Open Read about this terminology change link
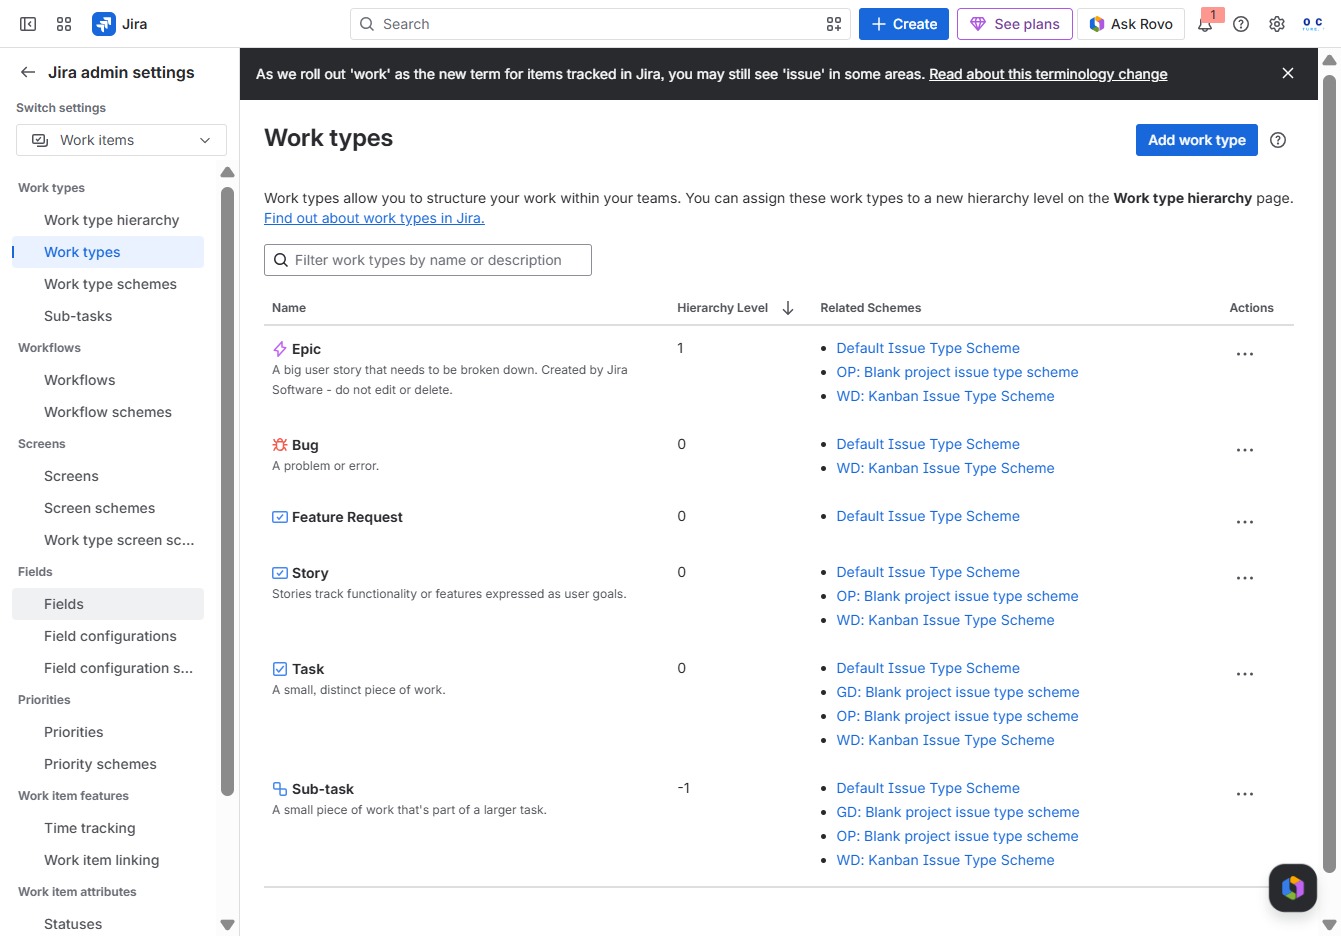This screenshot has height=936, width=1341. click(1048, 74)
